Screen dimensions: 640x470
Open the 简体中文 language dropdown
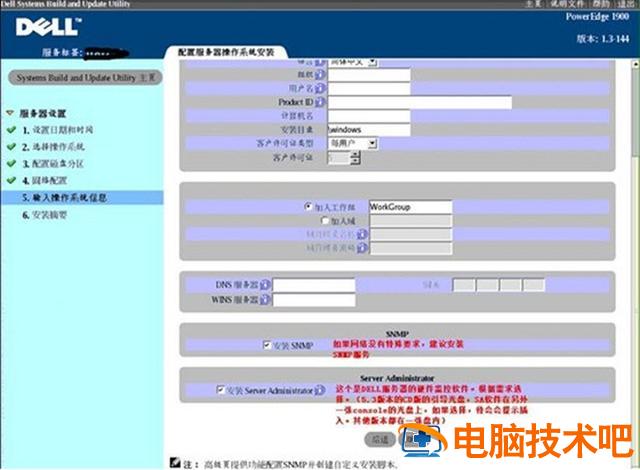point(372,62)
